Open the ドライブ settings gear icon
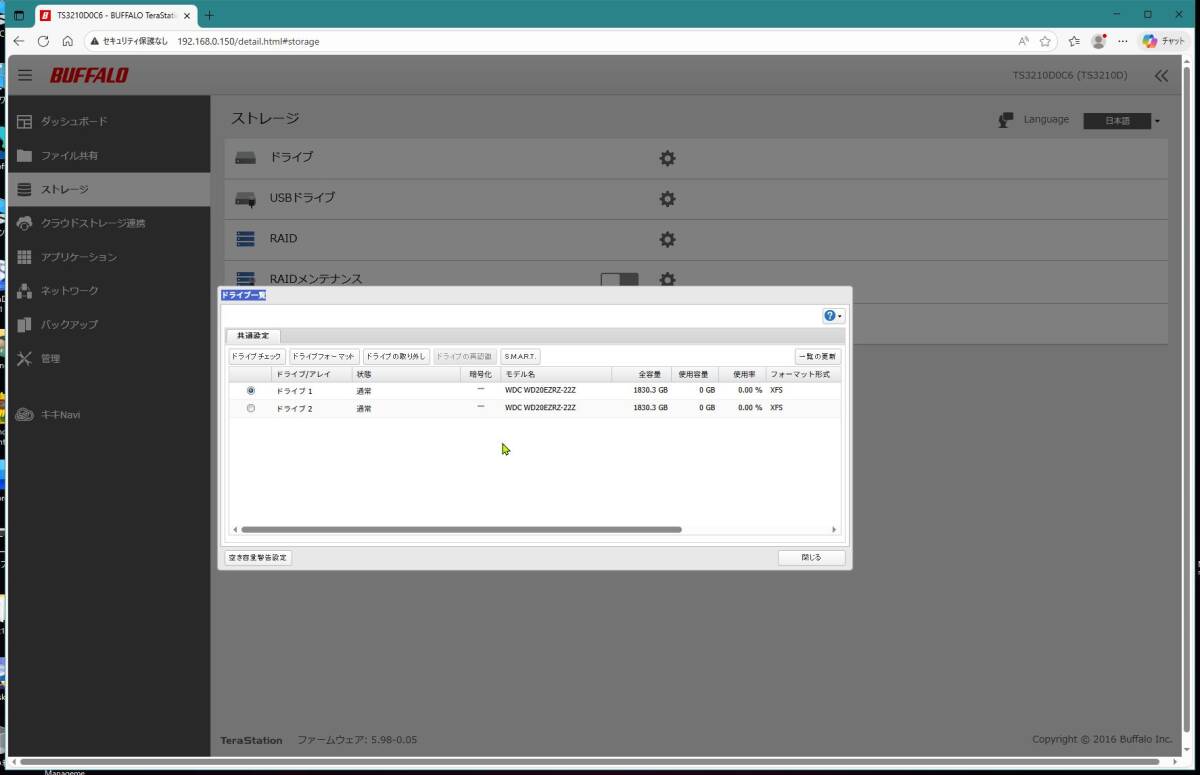The width and height of the screenshot is (1200, 775). click(667, 158)
